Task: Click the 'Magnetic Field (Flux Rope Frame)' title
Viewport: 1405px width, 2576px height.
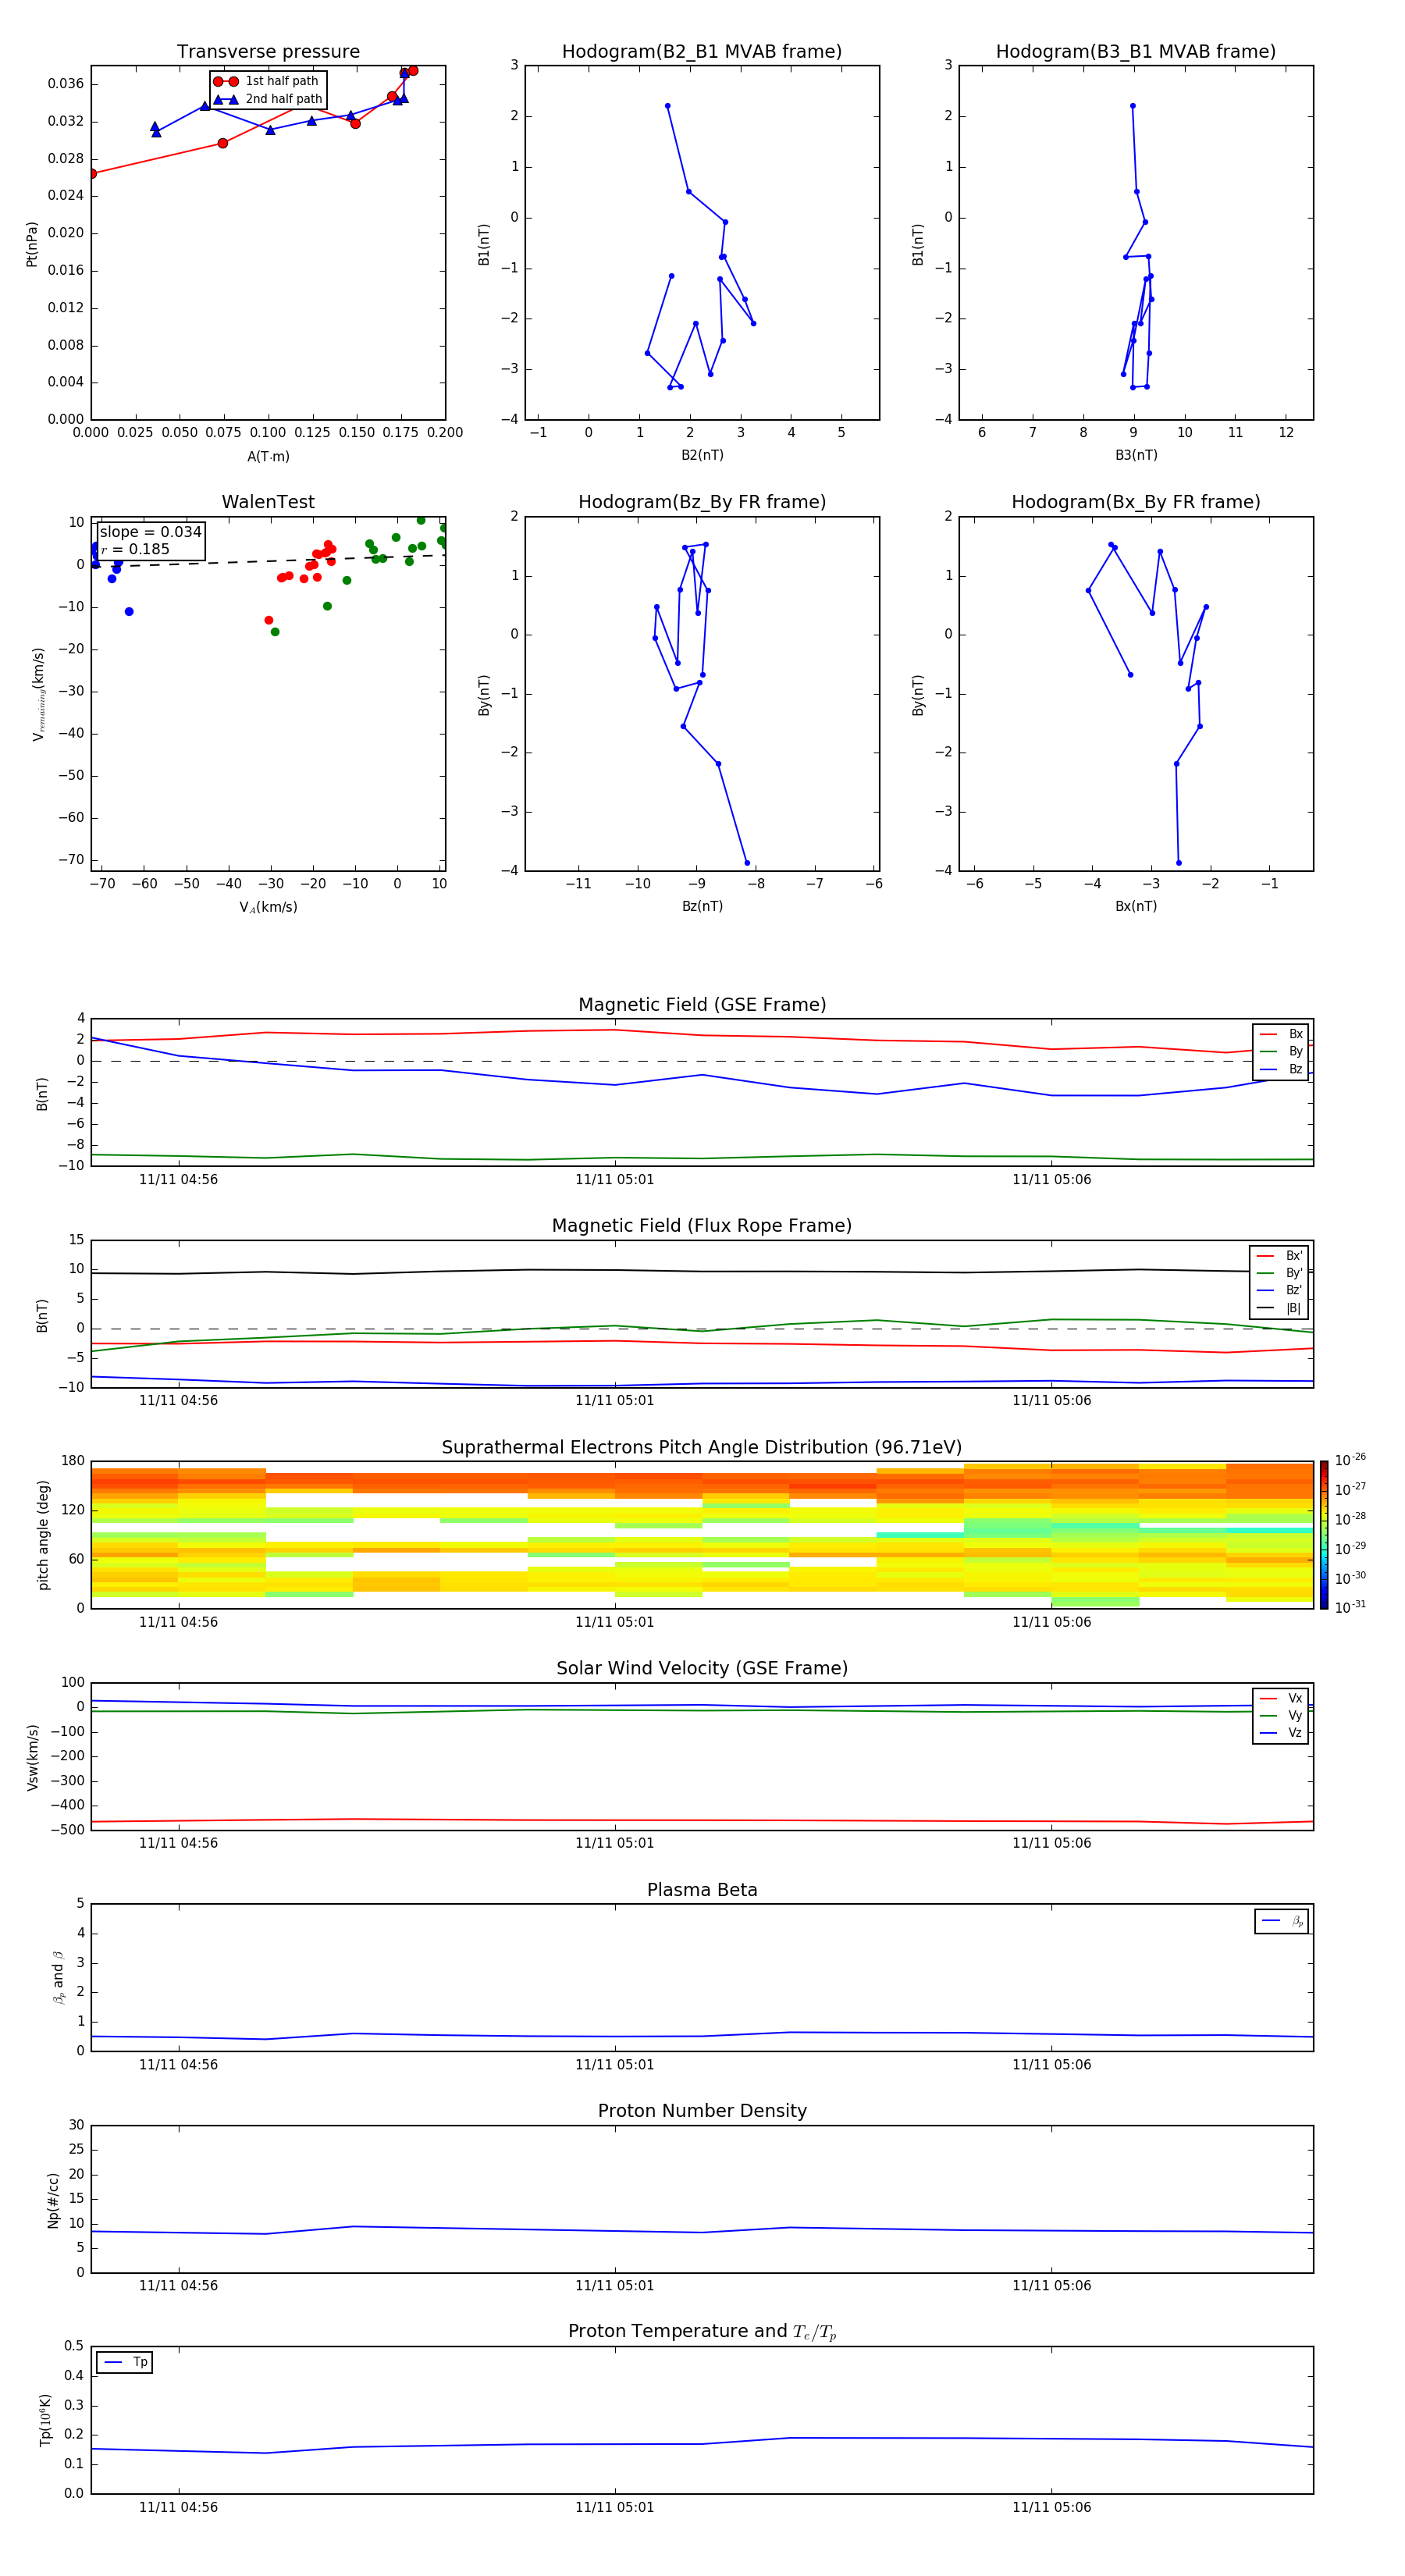Action: [702, 1226]
